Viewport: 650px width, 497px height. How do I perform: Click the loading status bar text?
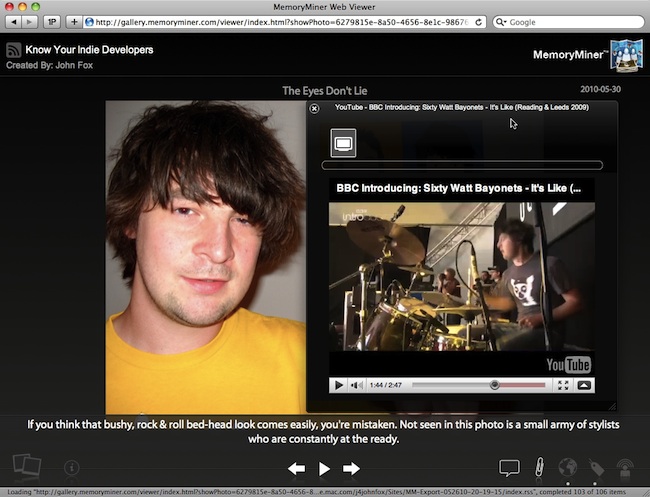point(317,492)
